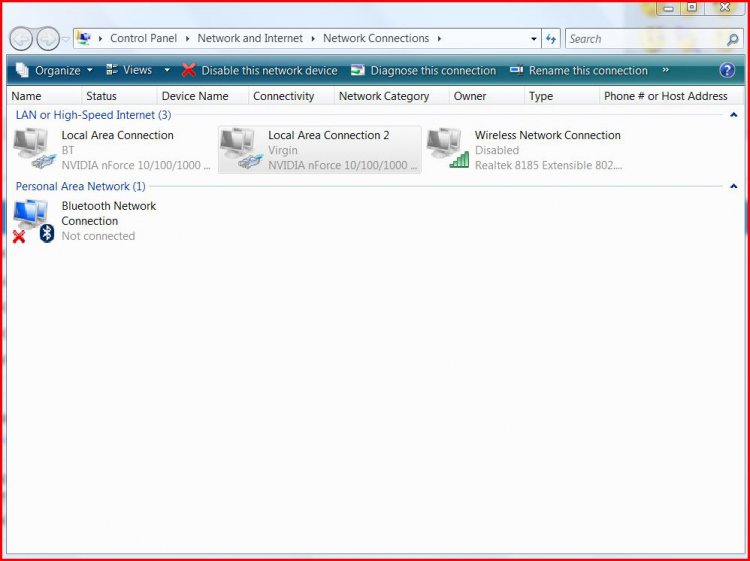Sort by the Name column header

(44, 96)
